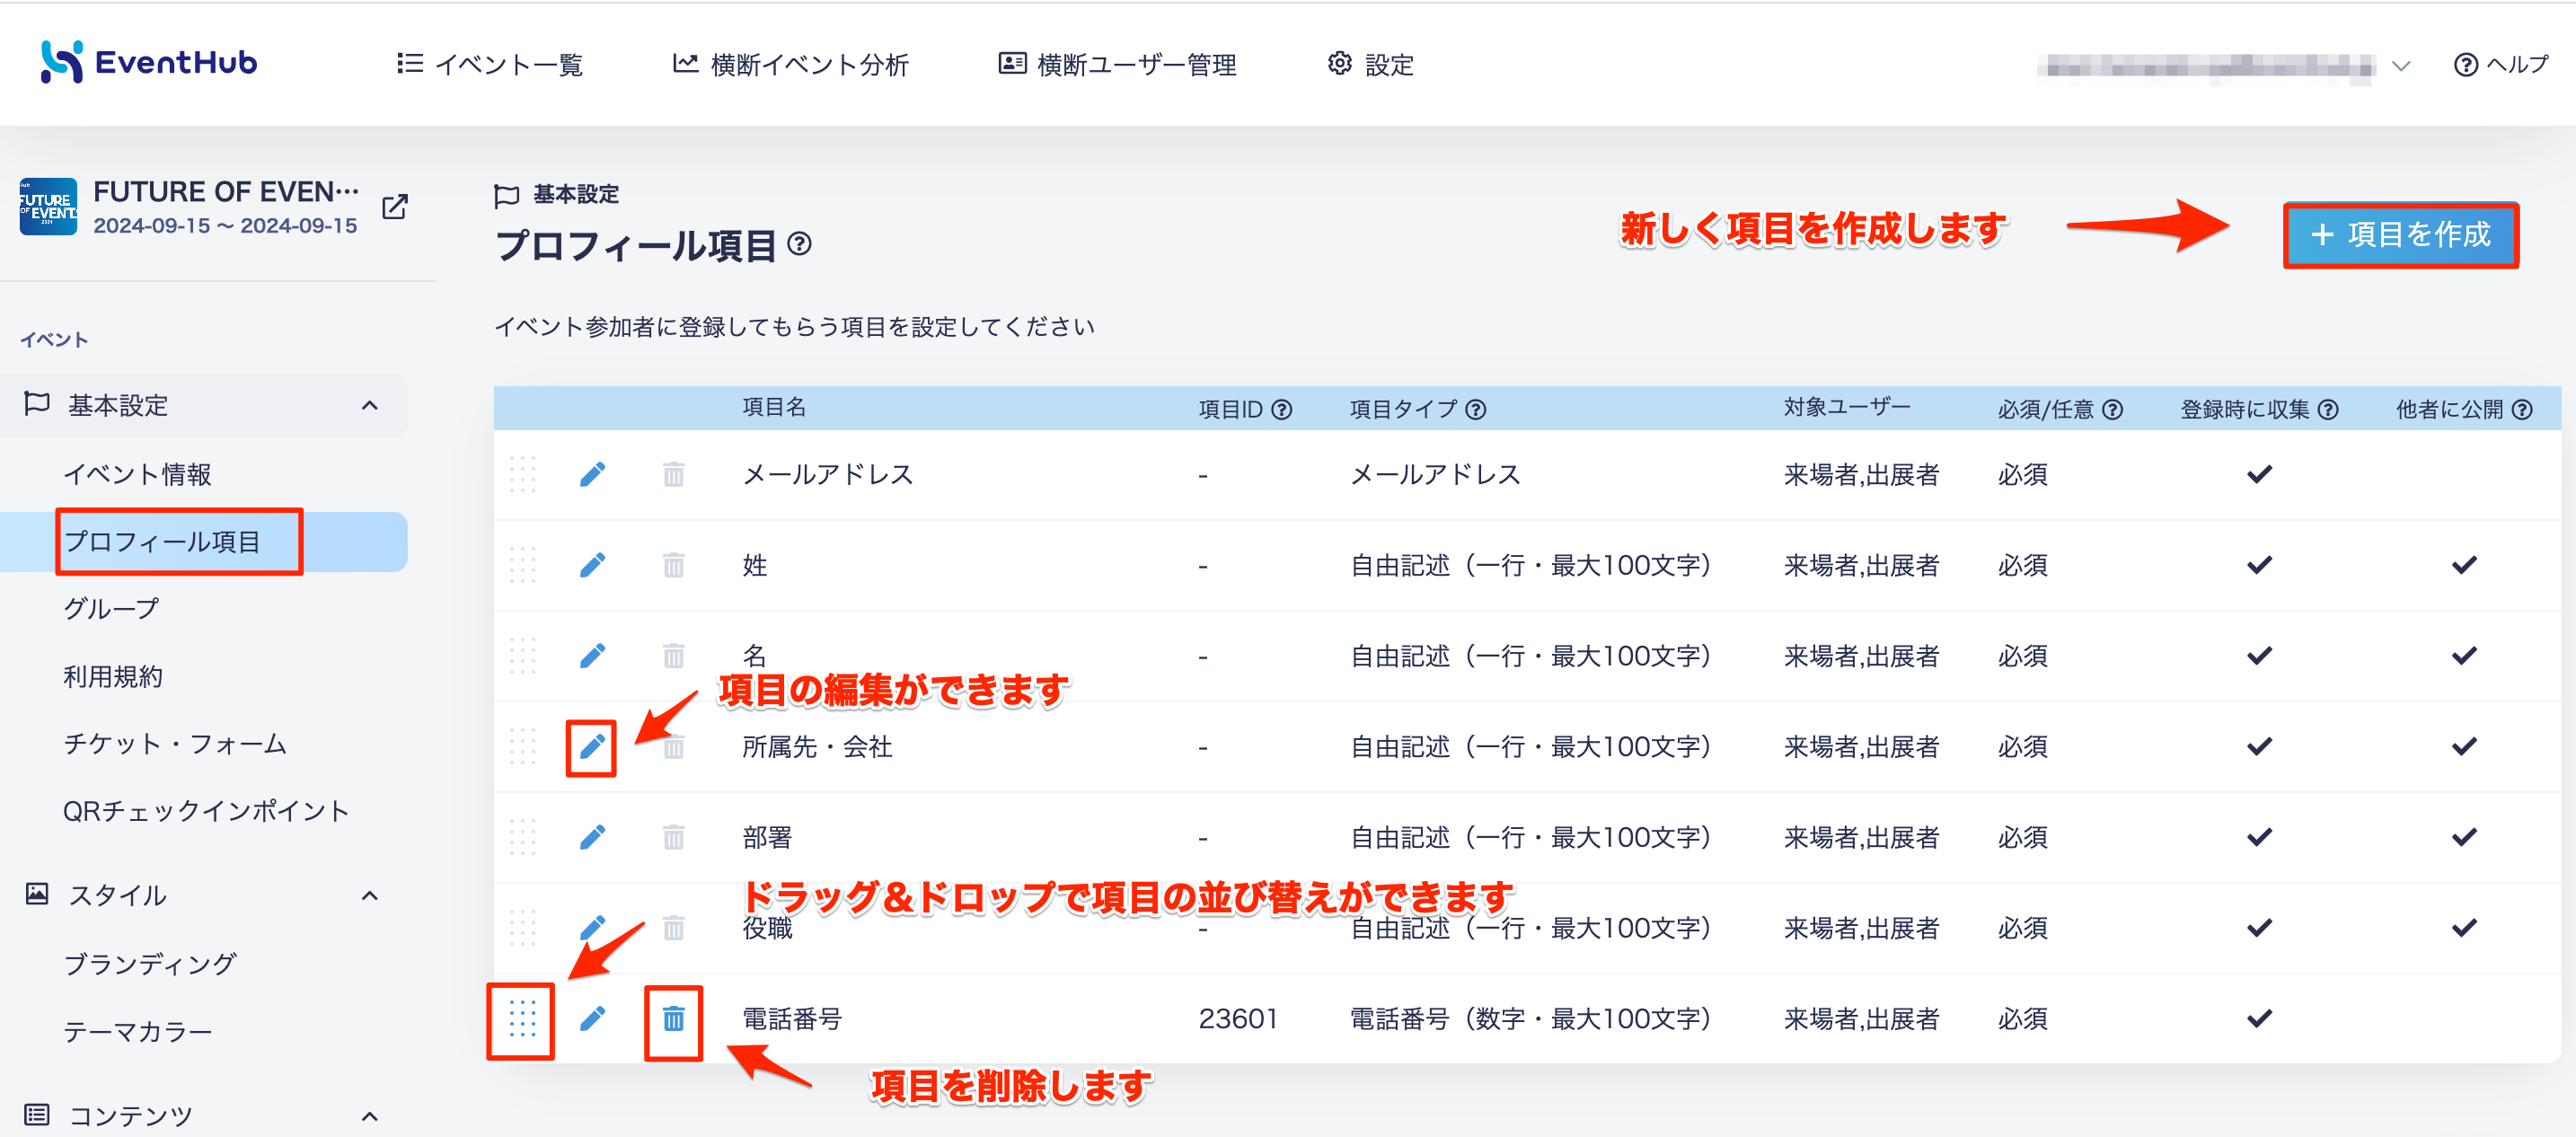This screenshot has height=1137, width=2576.
Task: Click 登録時に収集 checkmark in 部署 row
Action: (x=2260, y=837)
